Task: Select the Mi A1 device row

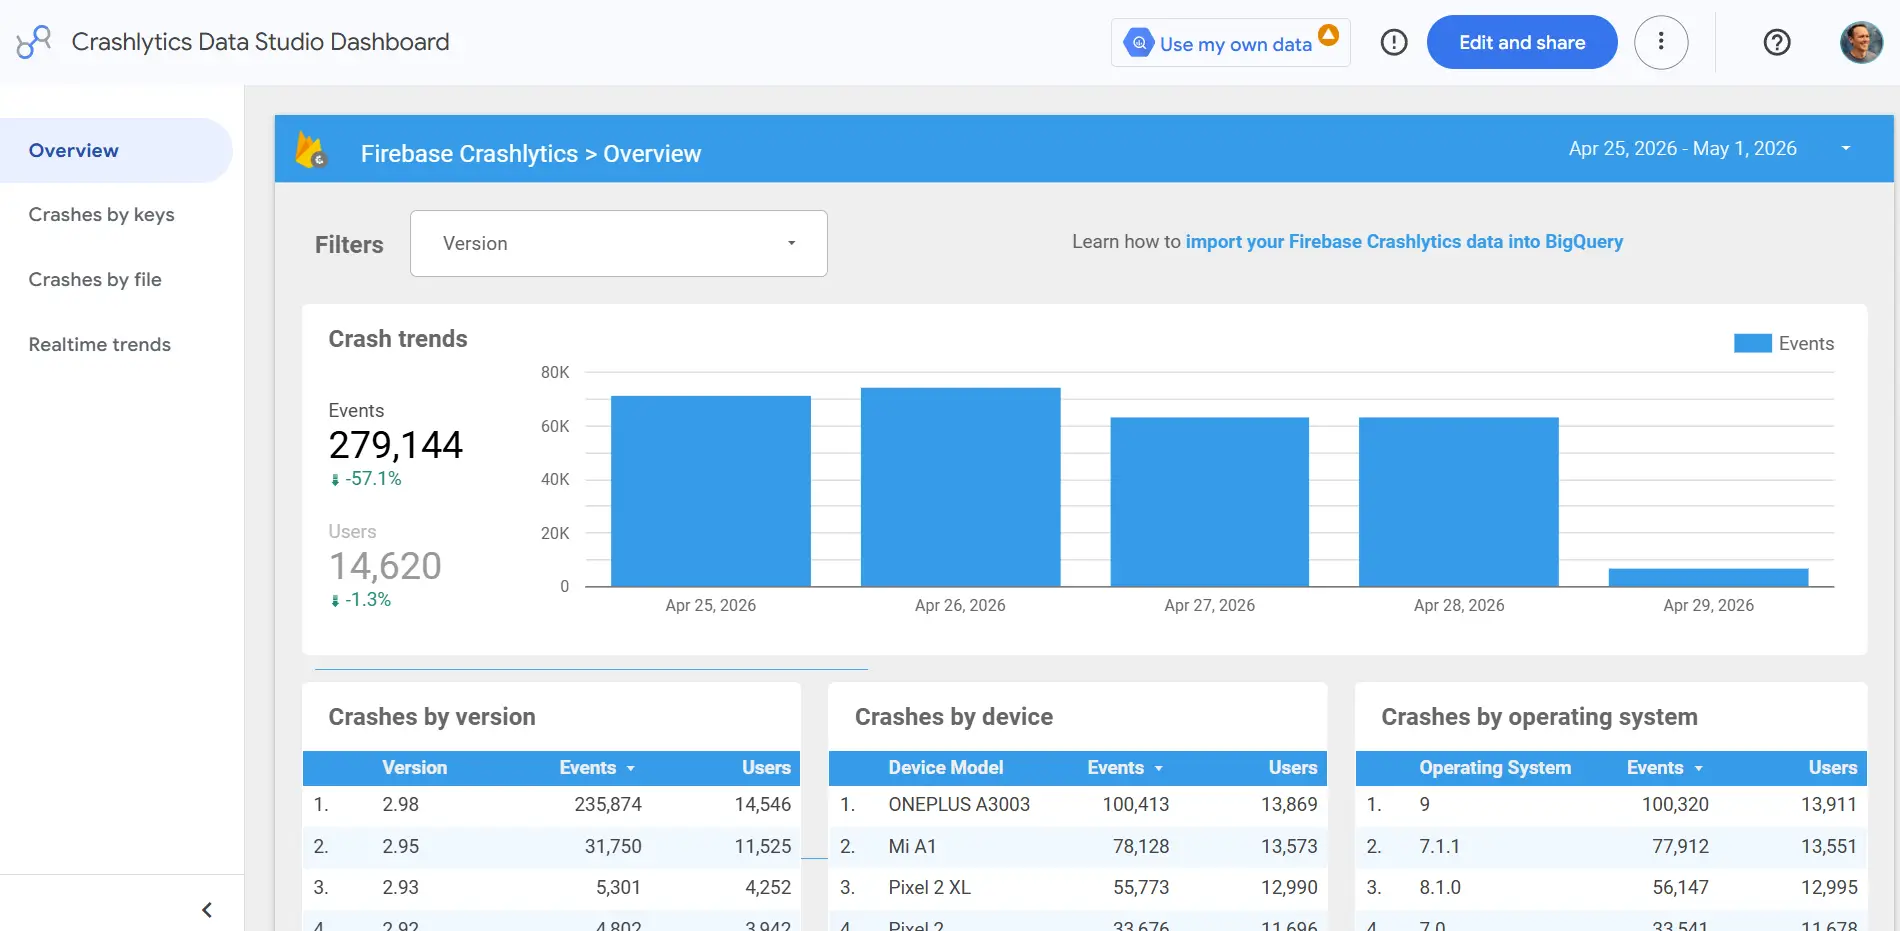Action: [1078, 847]
